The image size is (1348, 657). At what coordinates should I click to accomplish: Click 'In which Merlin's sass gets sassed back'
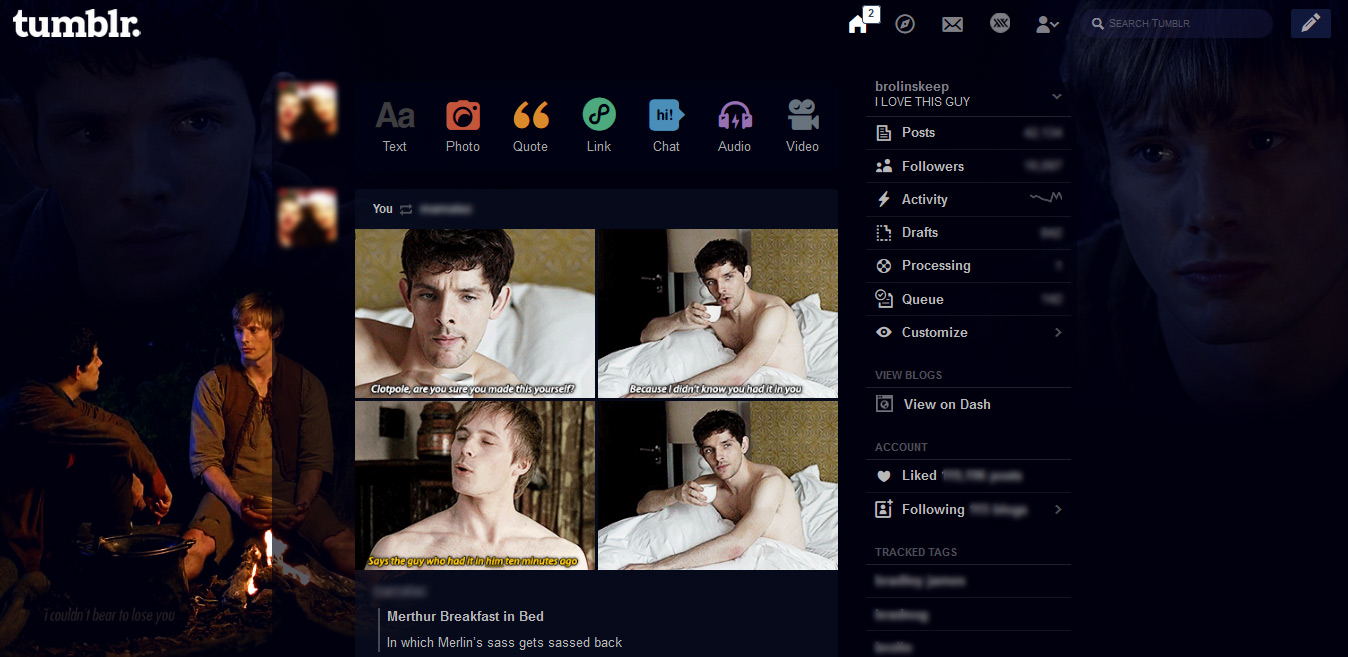pos(504,642)
